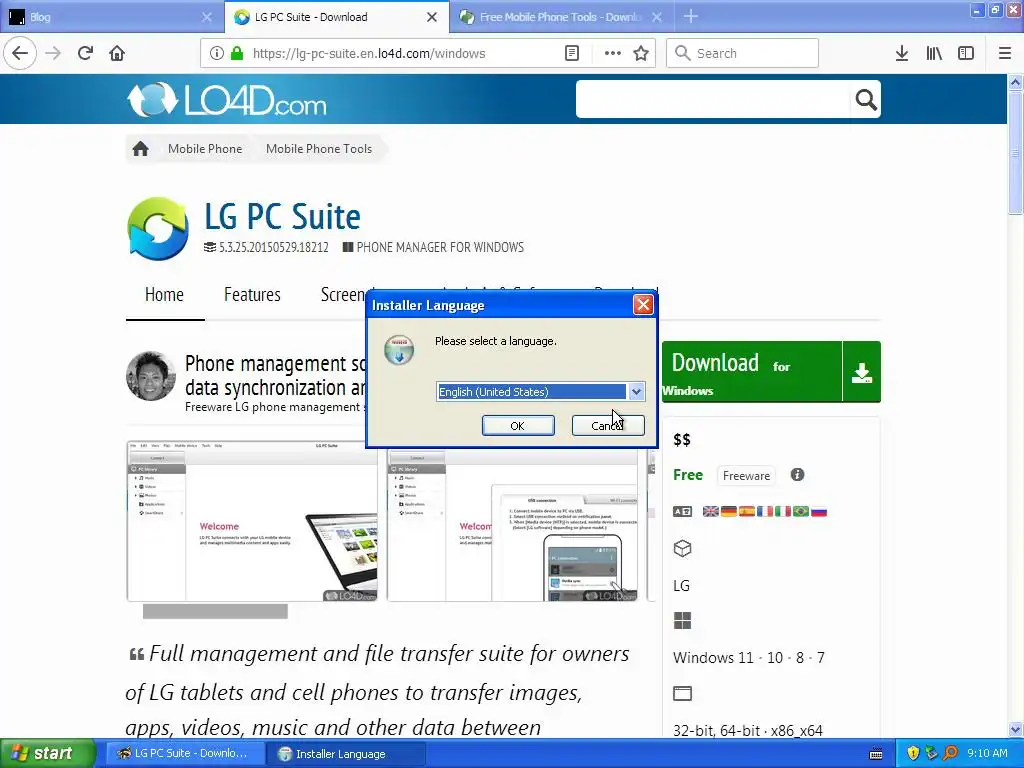
Task: Go back with Firefox back arrow
Action: [x=20, y=53]
